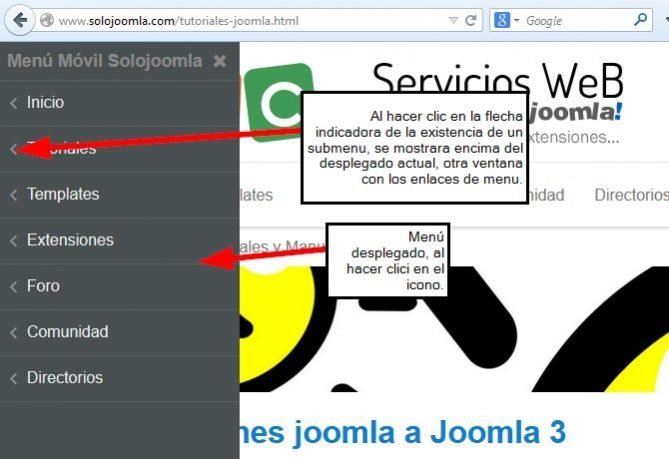Expand submenu arrow beside Inicio
669x459 pixels.
(14, 103)
